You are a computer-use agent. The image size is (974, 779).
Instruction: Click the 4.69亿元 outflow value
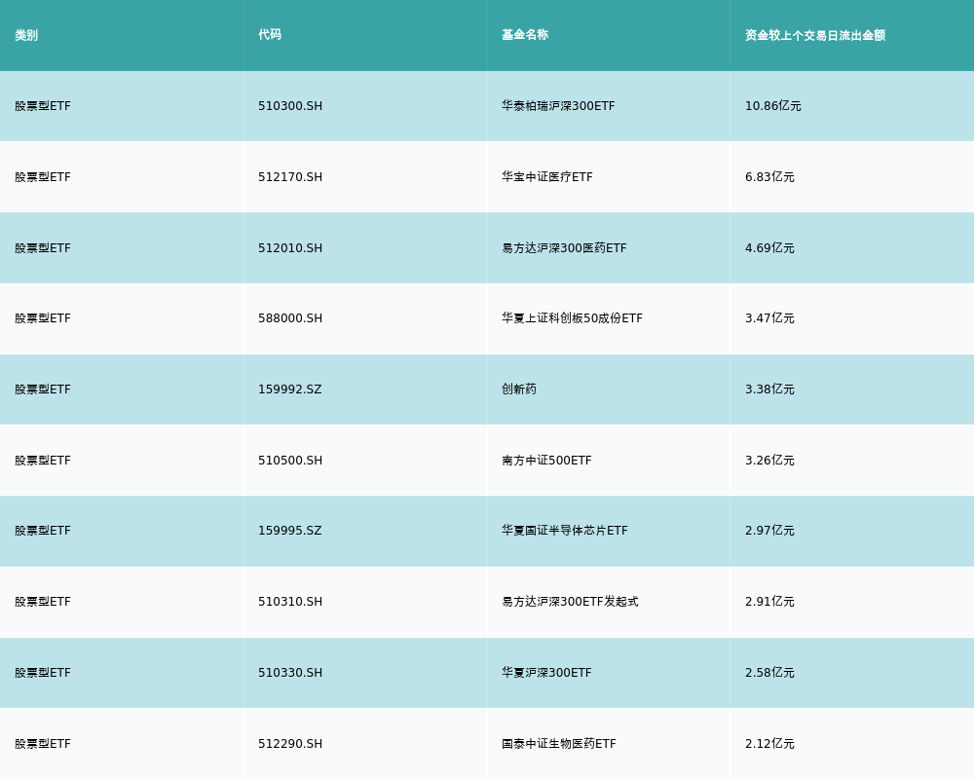pos(769,248)
